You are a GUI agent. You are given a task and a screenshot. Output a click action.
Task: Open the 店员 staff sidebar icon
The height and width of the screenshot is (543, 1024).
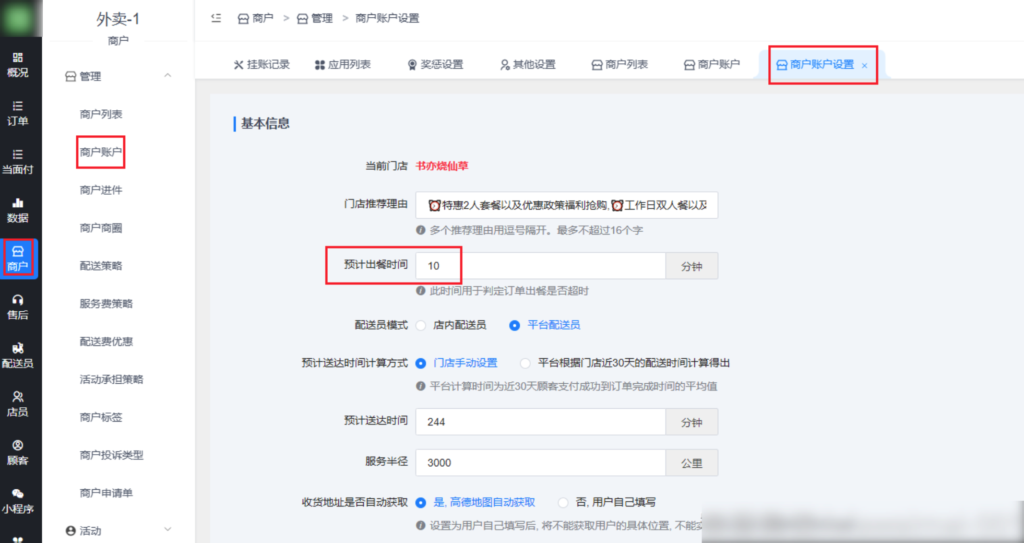[x=18, y=403]
